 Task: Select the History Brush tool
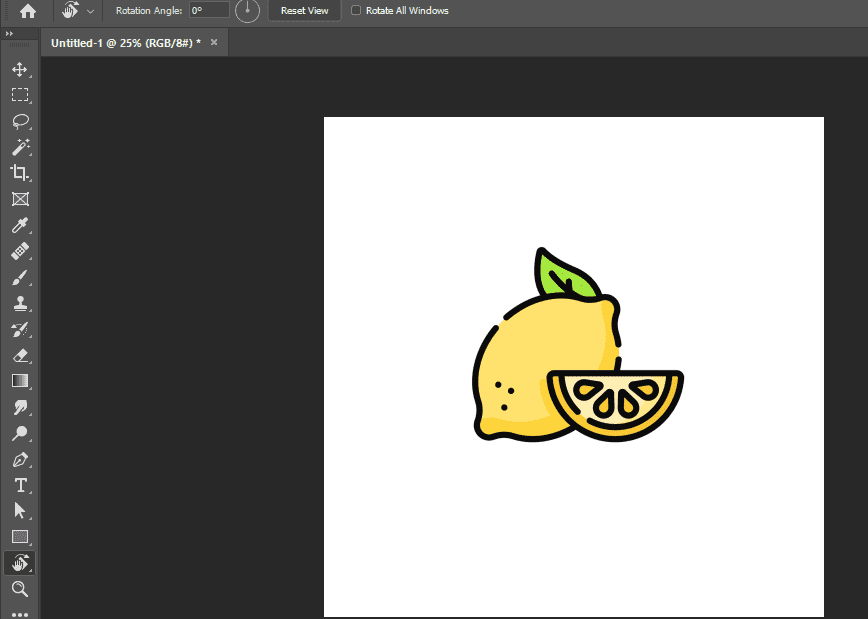[20, 329]
